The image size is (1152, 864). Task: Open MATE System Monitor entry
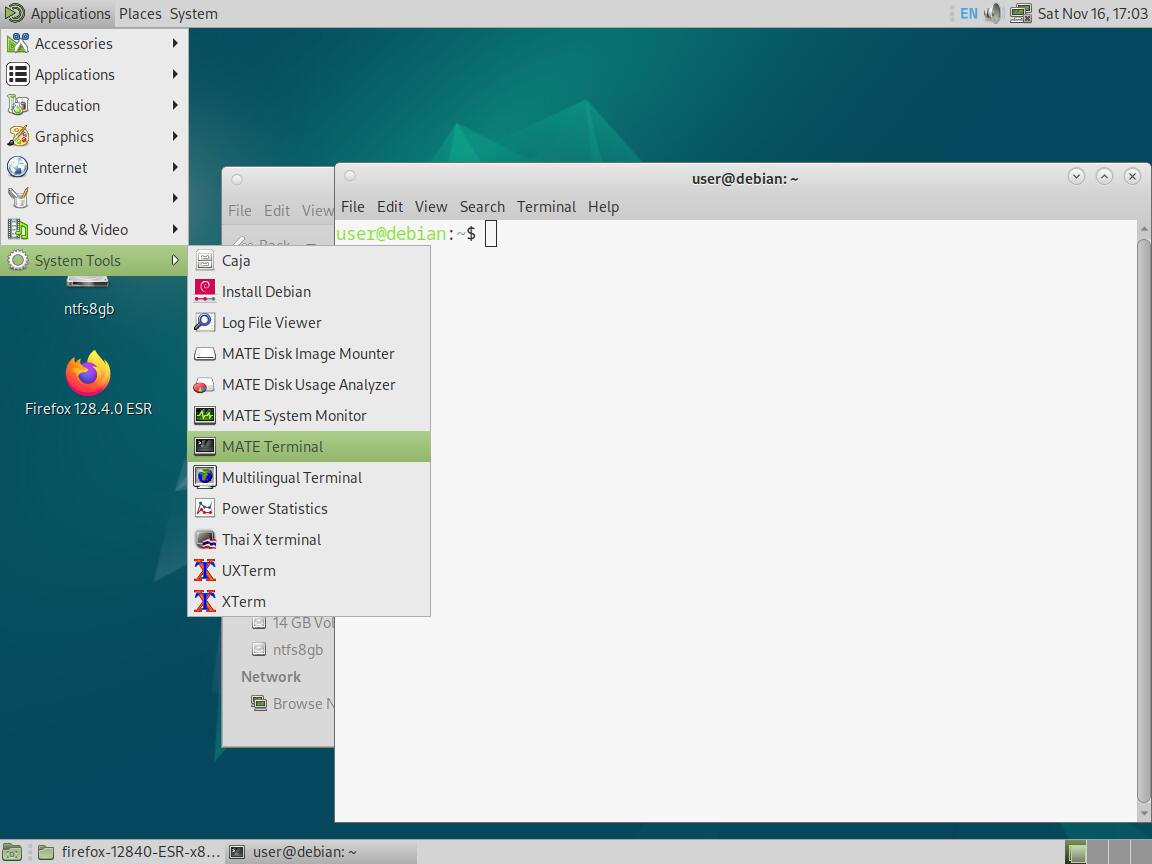pyautogui.click(x=293, y=415)
